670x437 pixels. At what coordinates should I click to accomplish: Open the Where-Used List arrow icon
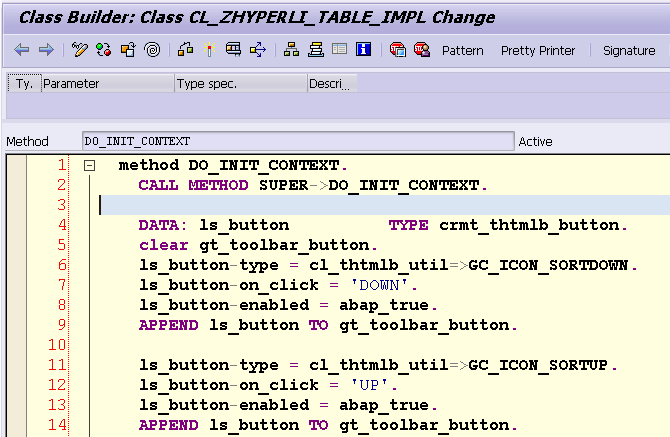[258, 50]
